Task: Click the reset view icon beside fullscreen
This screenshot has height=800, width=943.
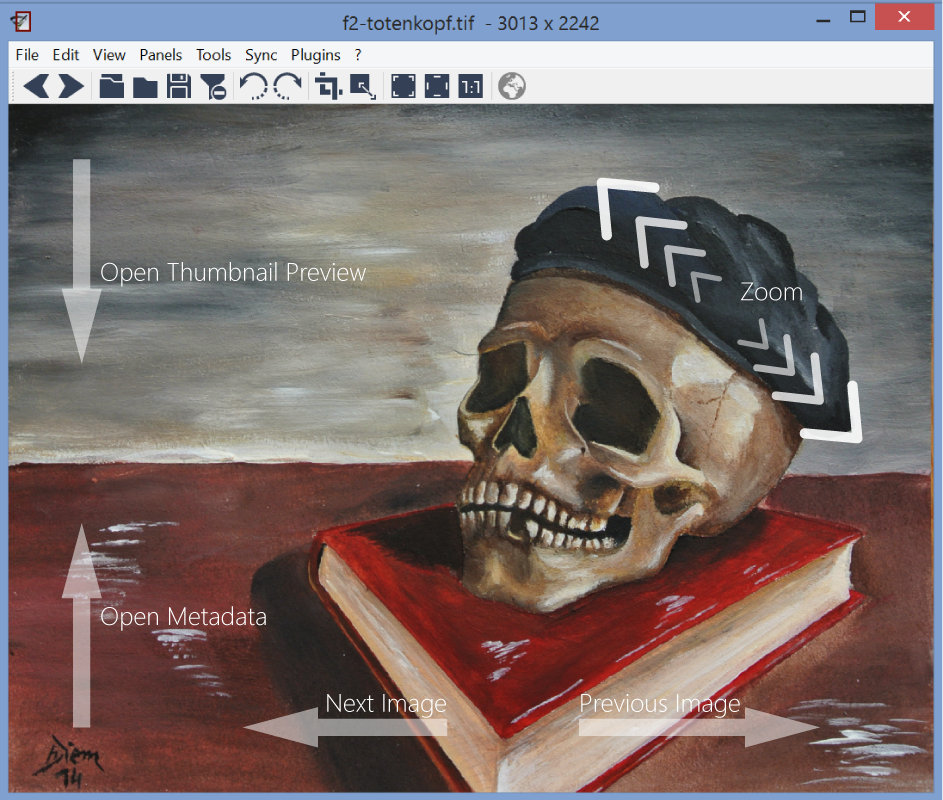Action: tap(437, 86)
